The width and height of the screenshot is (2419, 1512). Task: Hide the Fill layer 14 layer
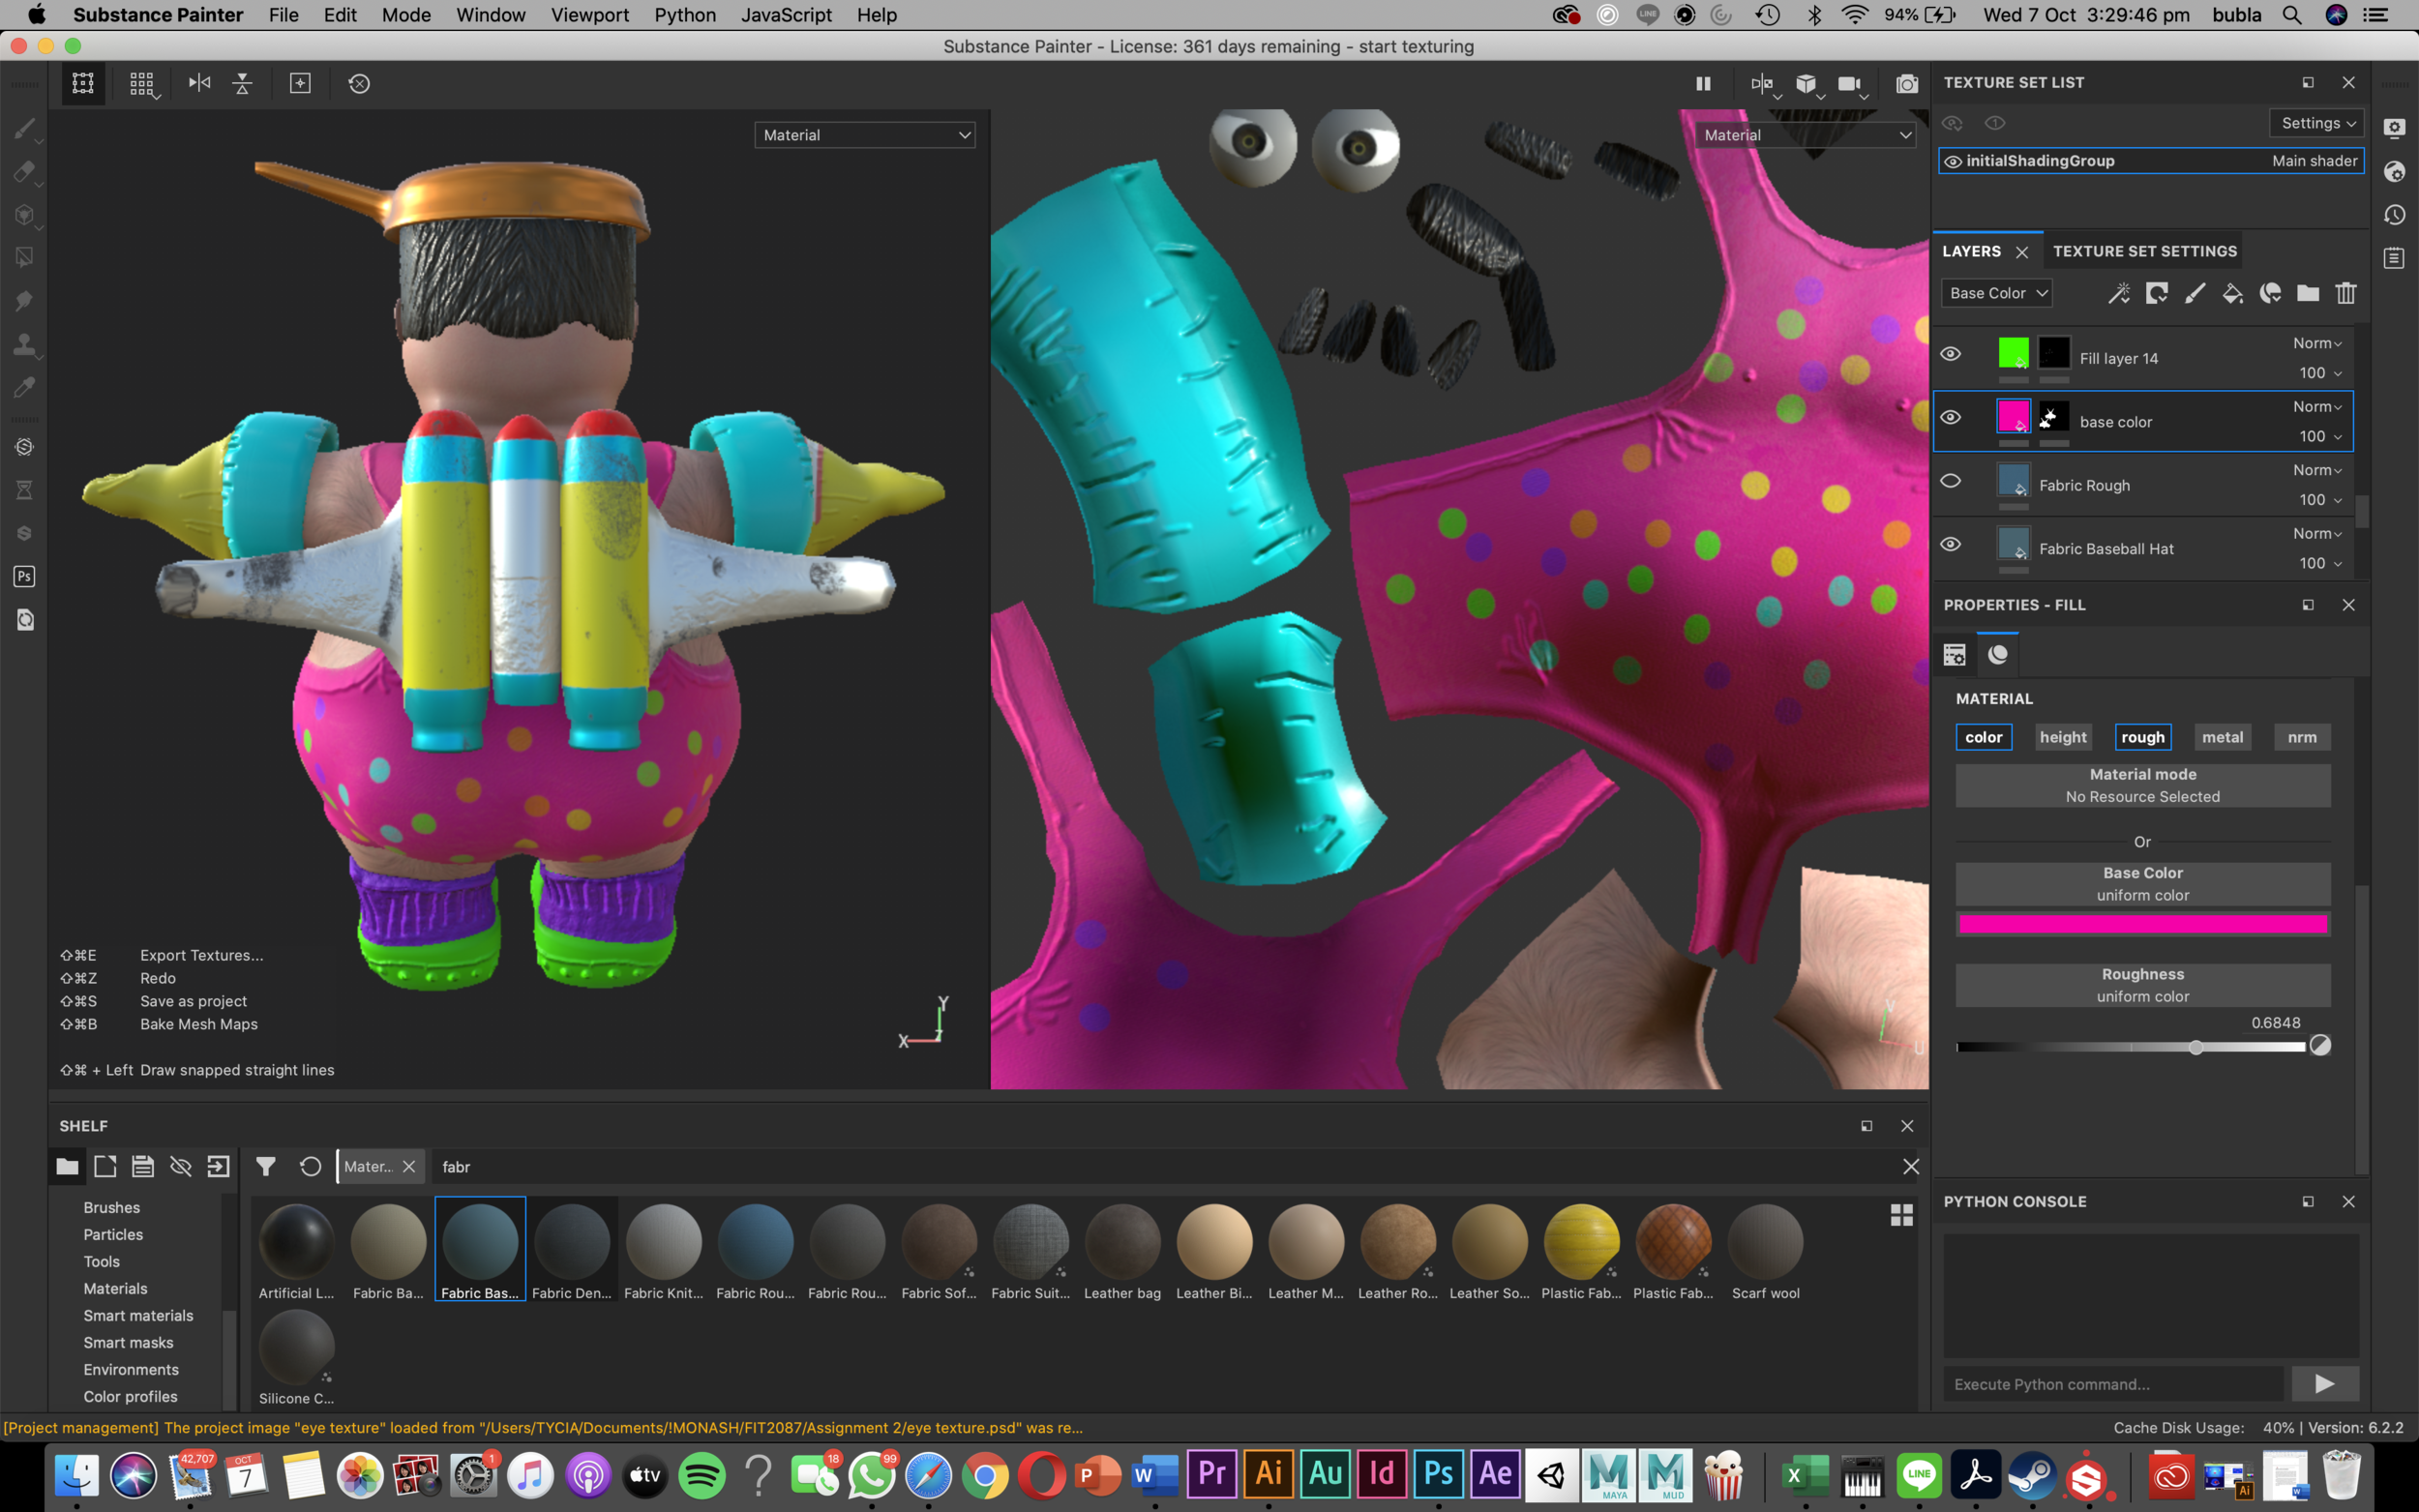1950,354
